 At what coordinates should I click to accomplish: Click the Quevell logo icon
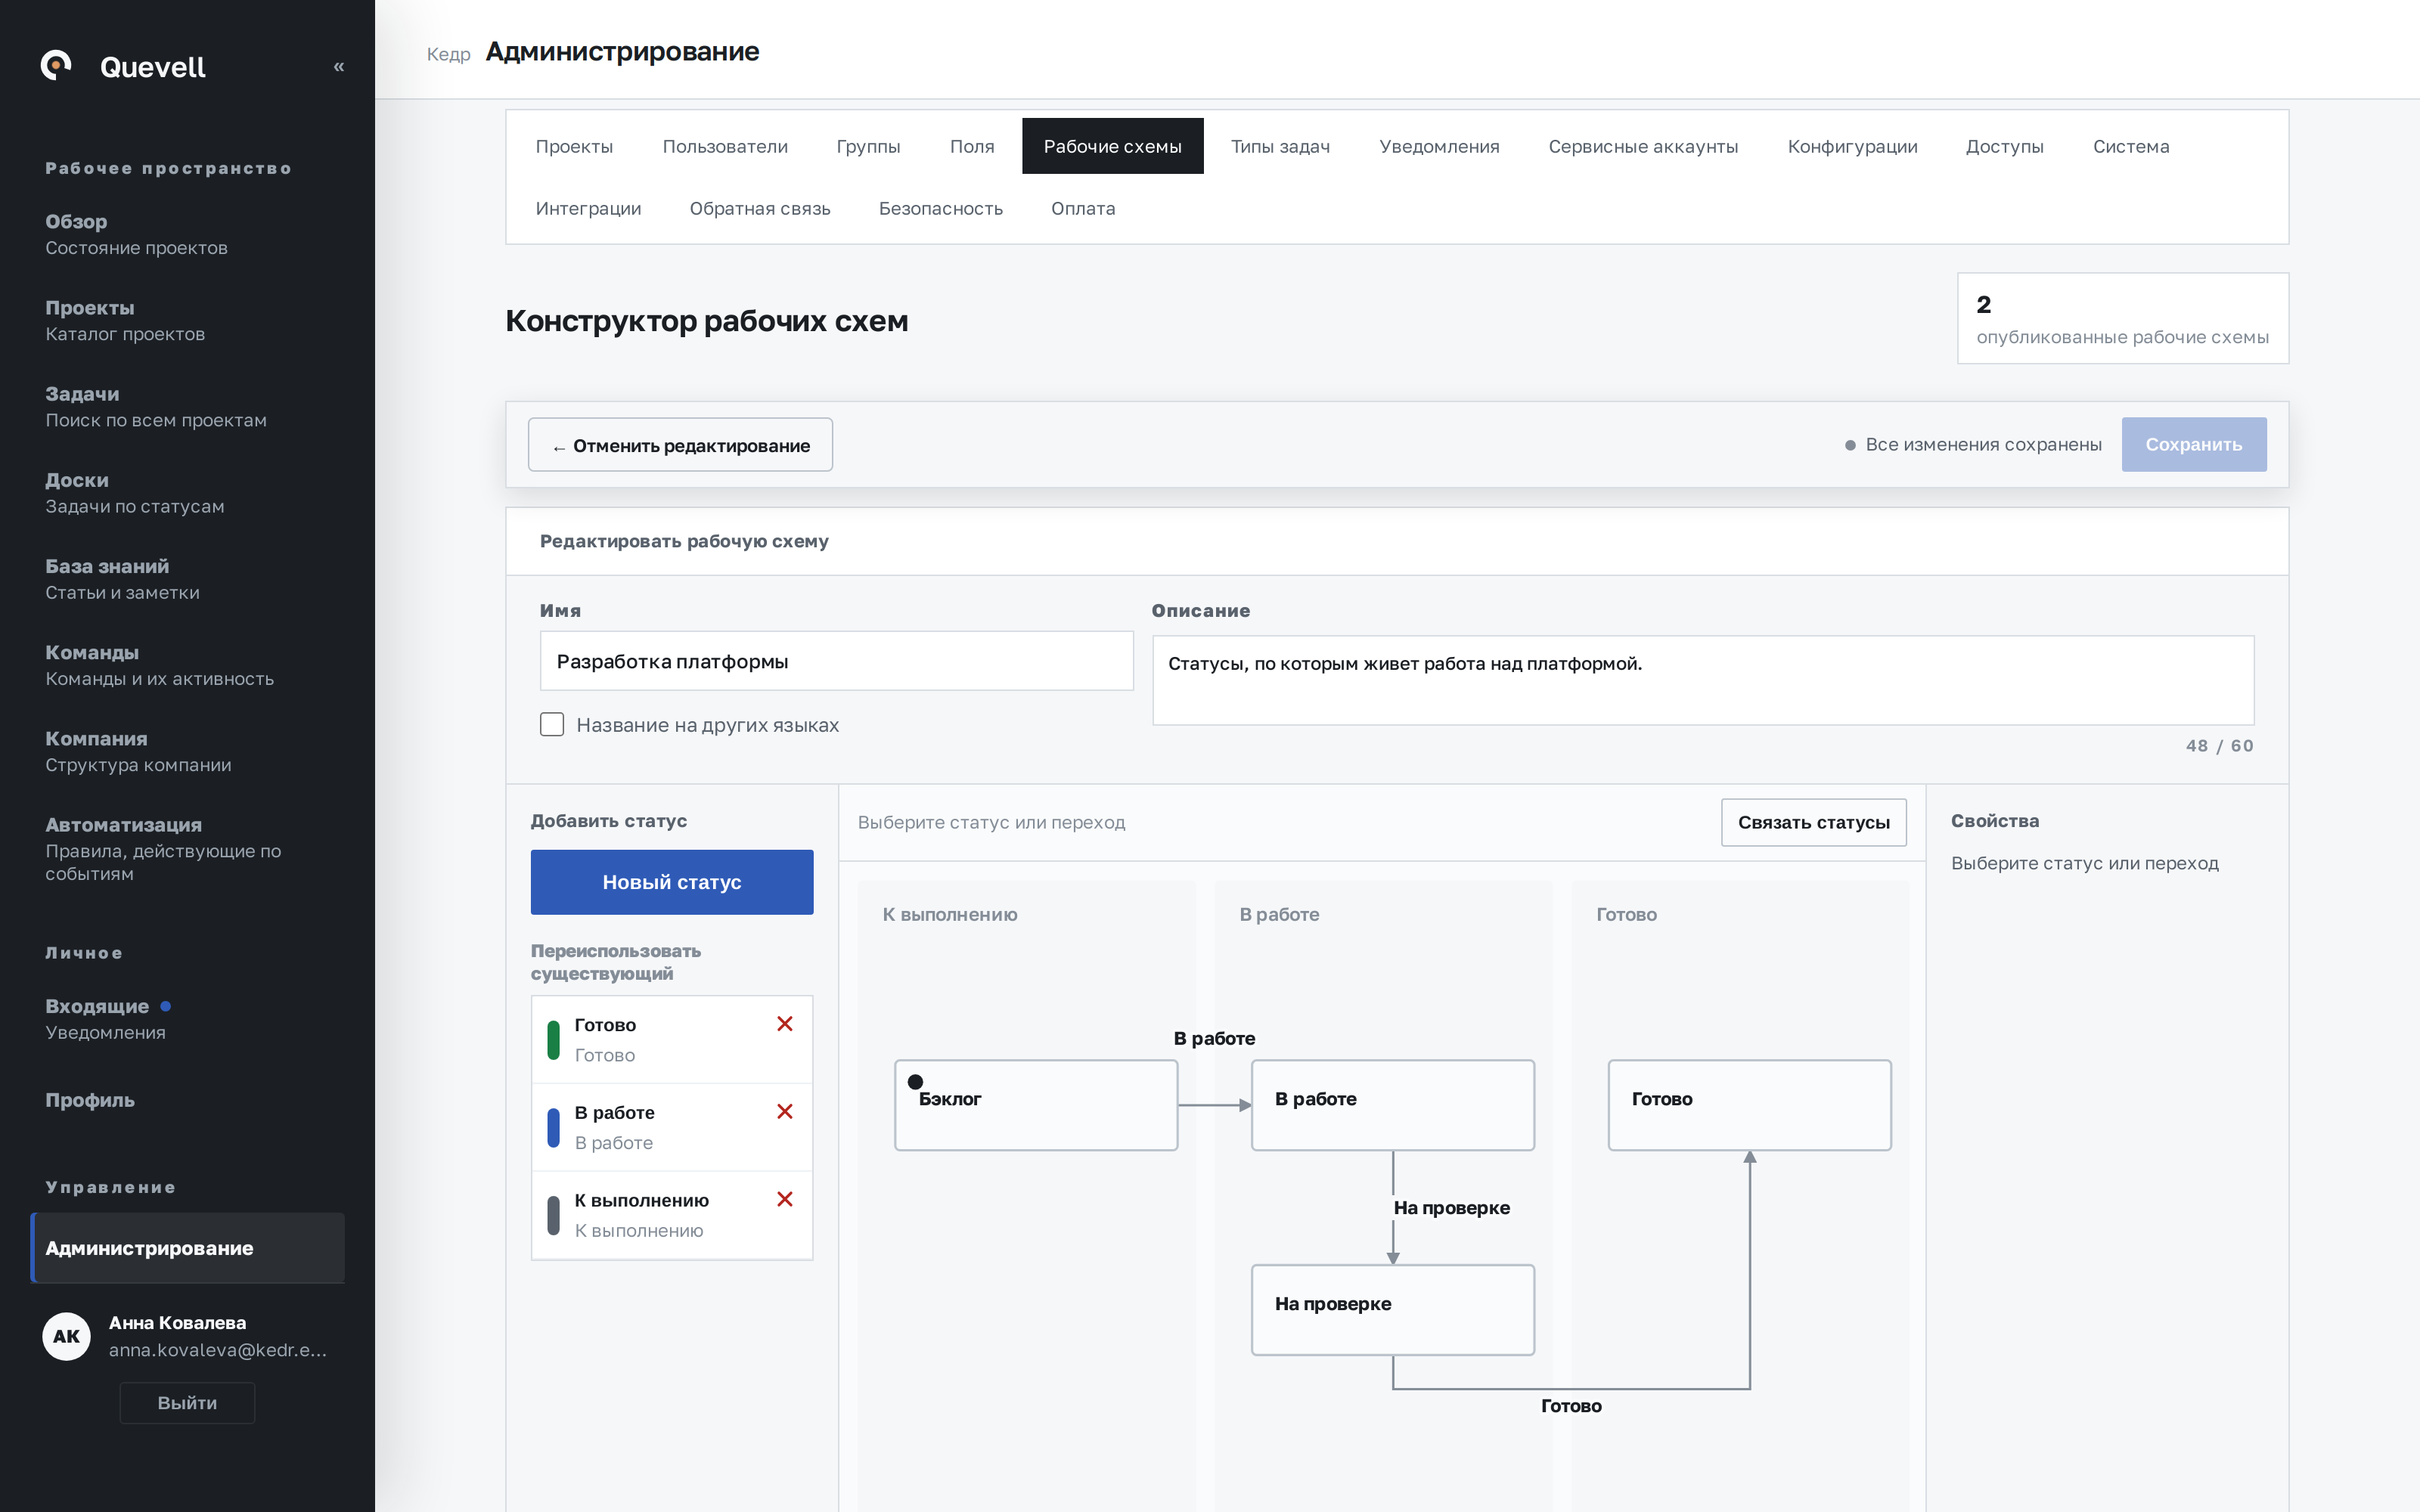point(56,66)
